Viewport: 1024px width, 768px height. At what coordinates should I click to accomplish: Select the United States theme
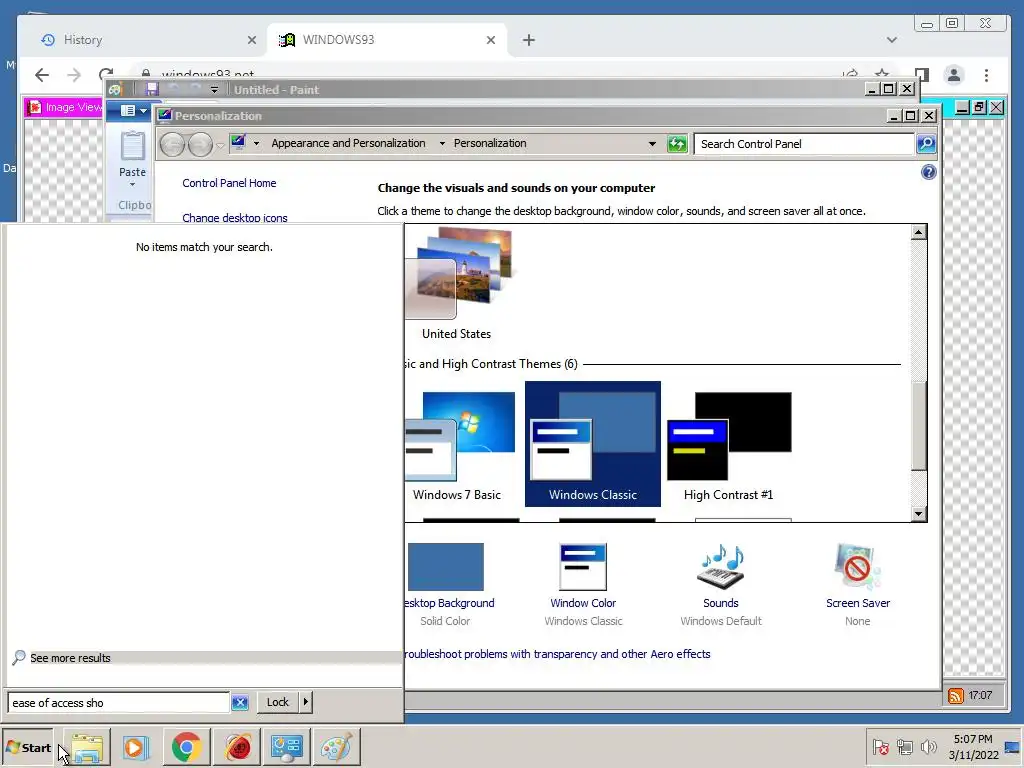(456, 283)
